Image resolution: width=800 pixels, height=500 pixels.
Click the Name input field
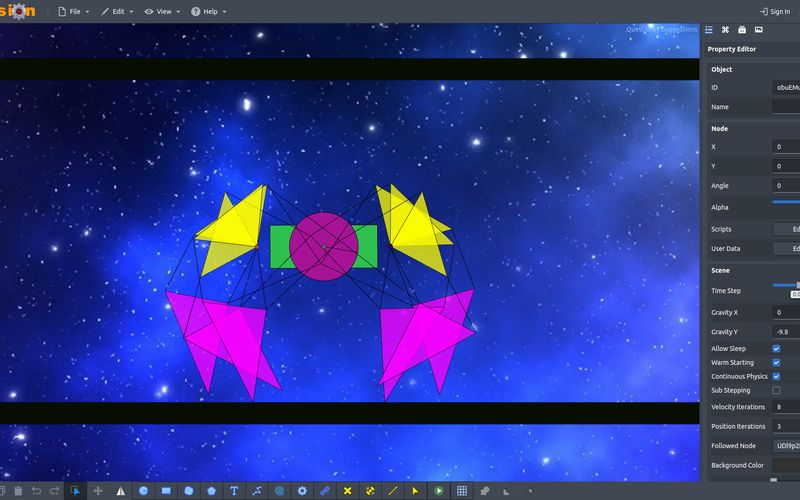coord(786,107)
